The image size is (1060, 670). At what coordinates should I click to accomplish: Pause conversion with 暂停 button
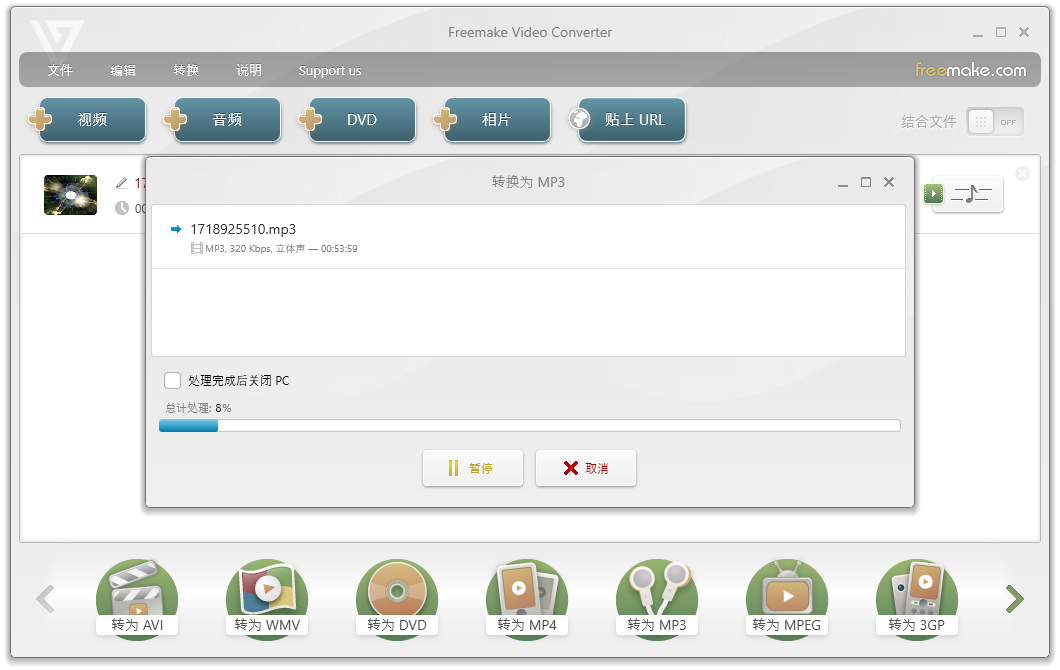(x=473, y=468)
